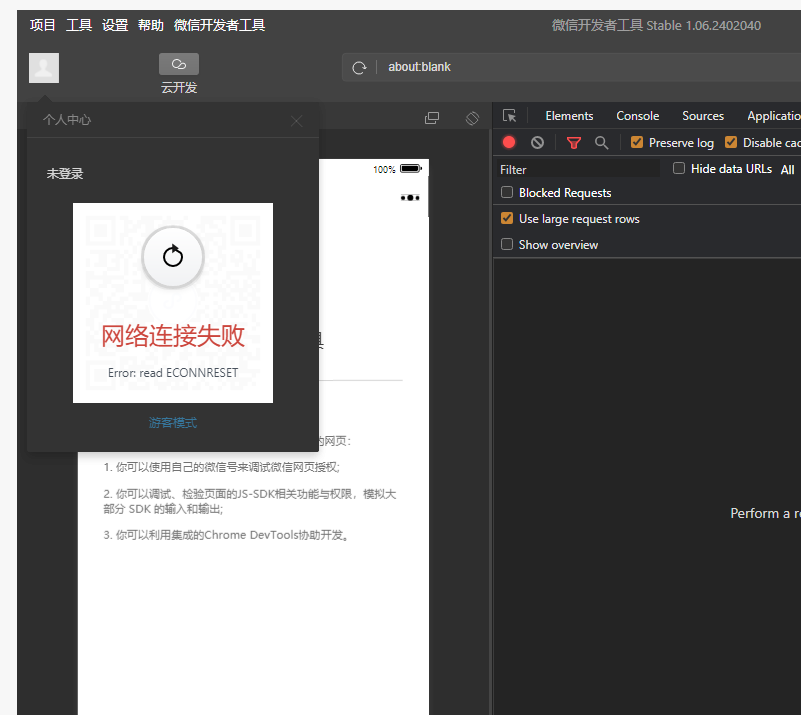The width and height of the screenshot is (801, 715).
Task: Close the 个人中心 panel
Action: 296,121
